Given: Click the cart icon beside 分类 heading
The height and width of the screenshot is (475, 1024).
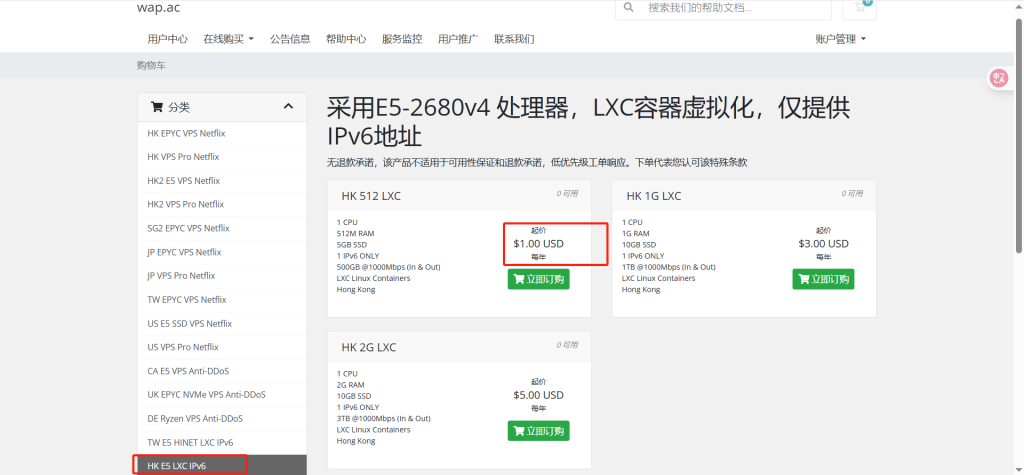Looking at the screenshot, I should [x=156, y=107].
